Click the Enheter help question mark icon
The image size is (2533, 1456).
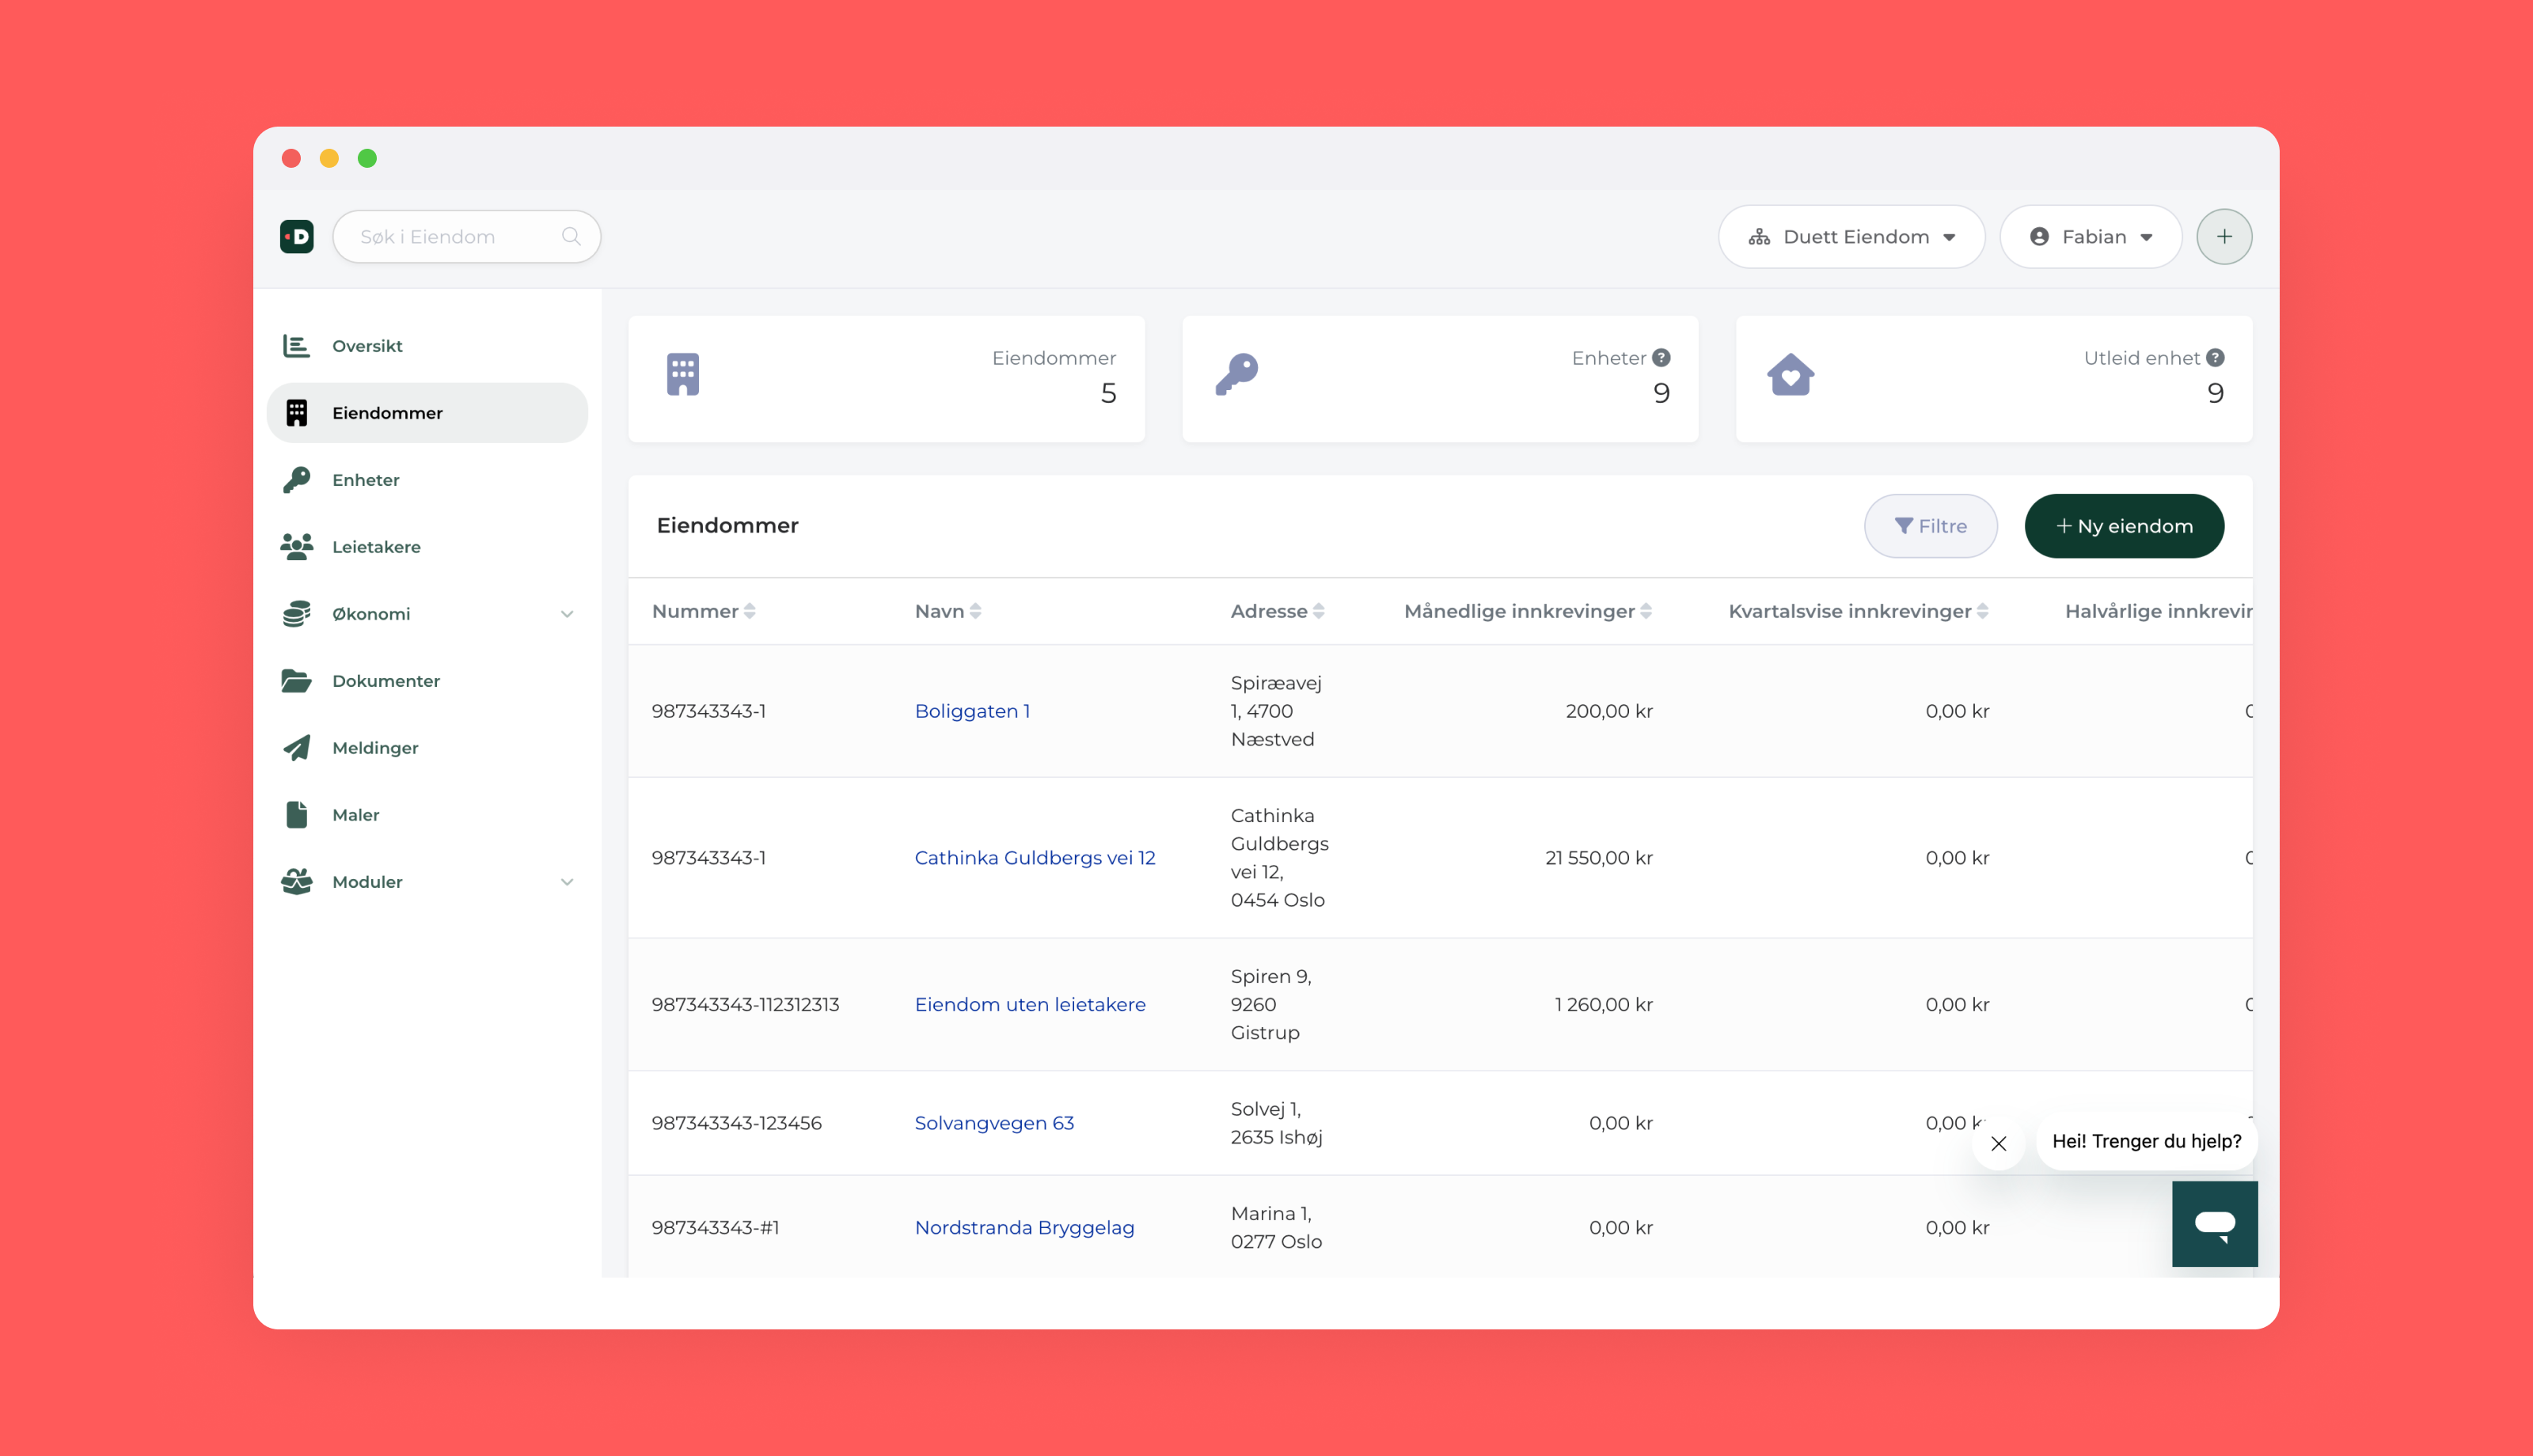pyautogui.click(x=1661, y=358)
